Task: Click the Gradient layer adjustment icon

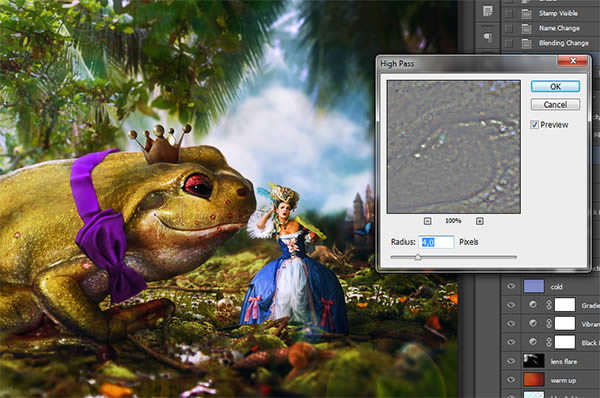Action: point(533,305)
